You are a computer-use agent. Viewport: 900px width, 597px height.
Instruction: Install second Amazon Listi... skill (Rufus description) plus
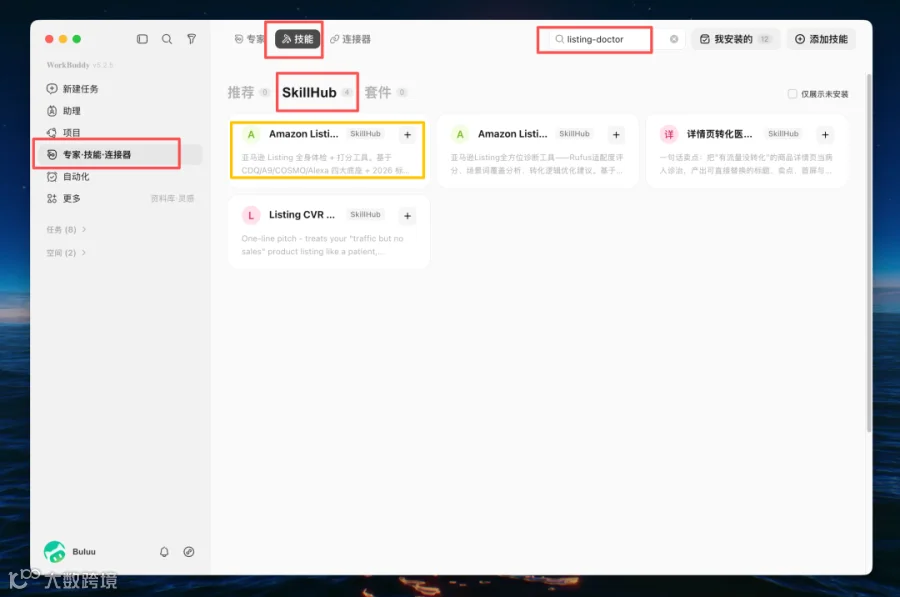click(x=616, y=135)
